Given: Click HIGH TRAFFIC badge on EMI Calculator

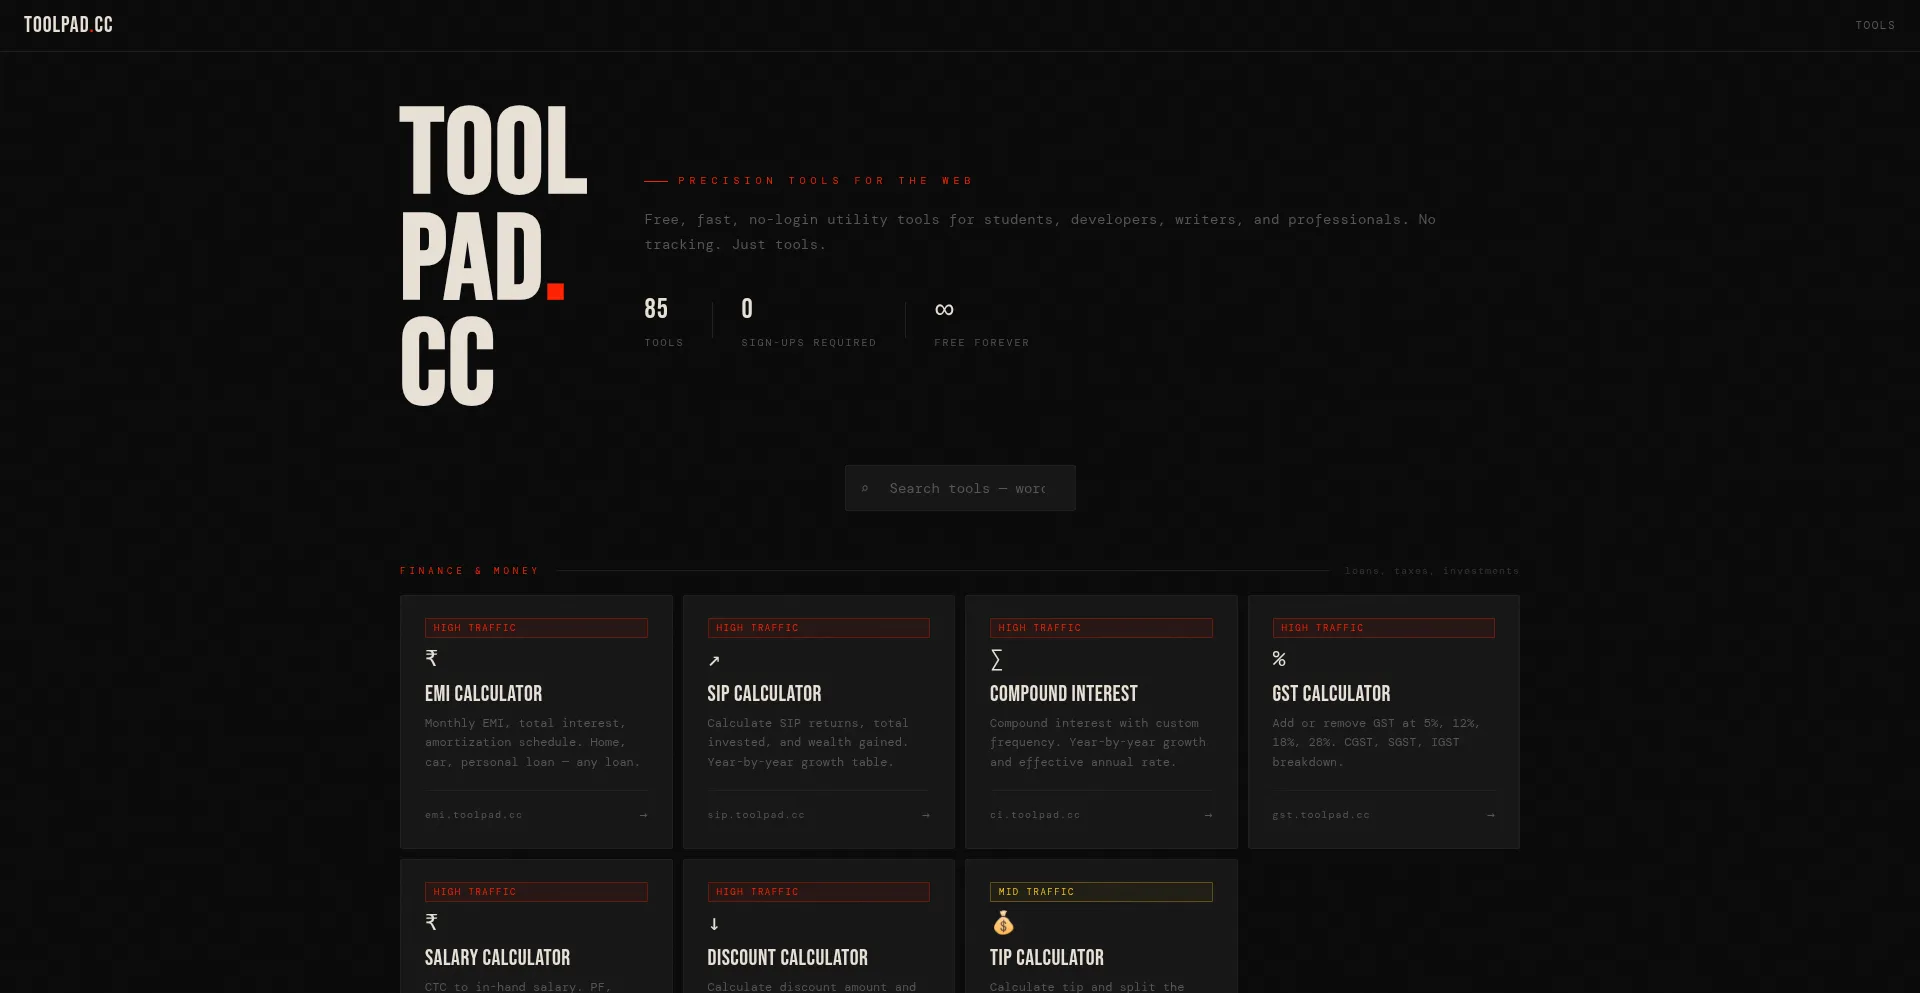Looking at the screenshot, I should (x=536, y=628).
